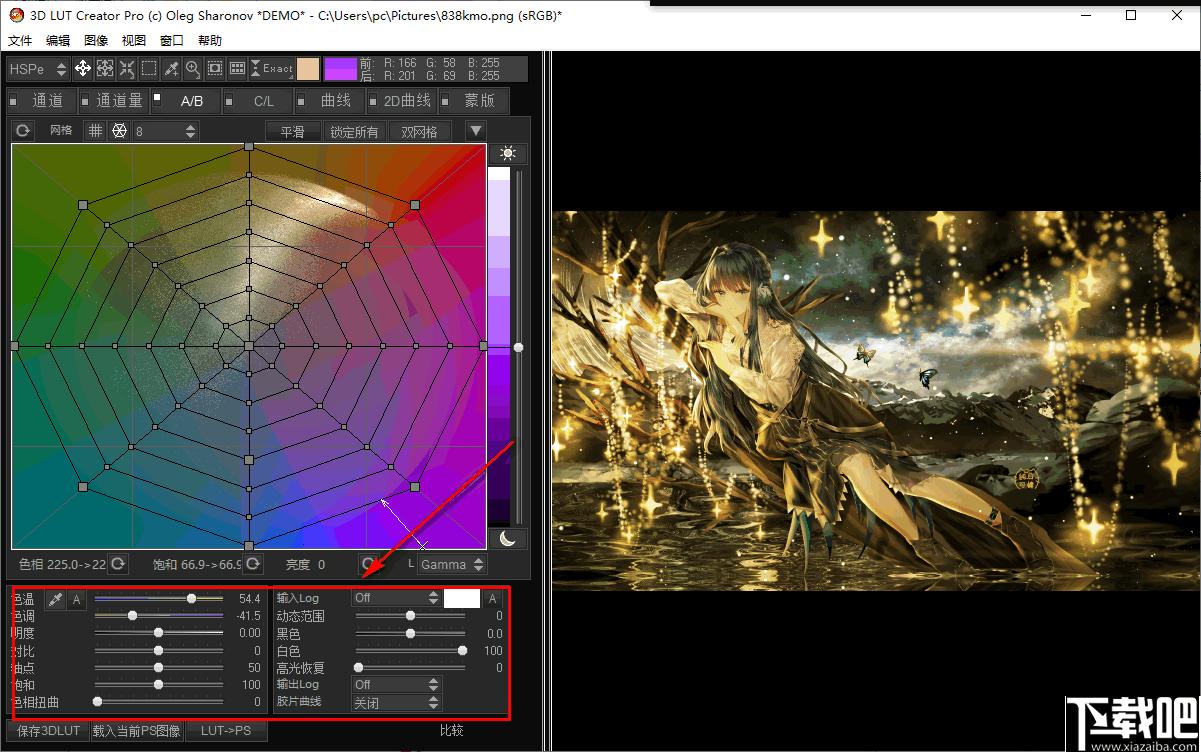
Task: Open the 胶片曲线 关闭 dropdown
Action: [x=396, y=702]
